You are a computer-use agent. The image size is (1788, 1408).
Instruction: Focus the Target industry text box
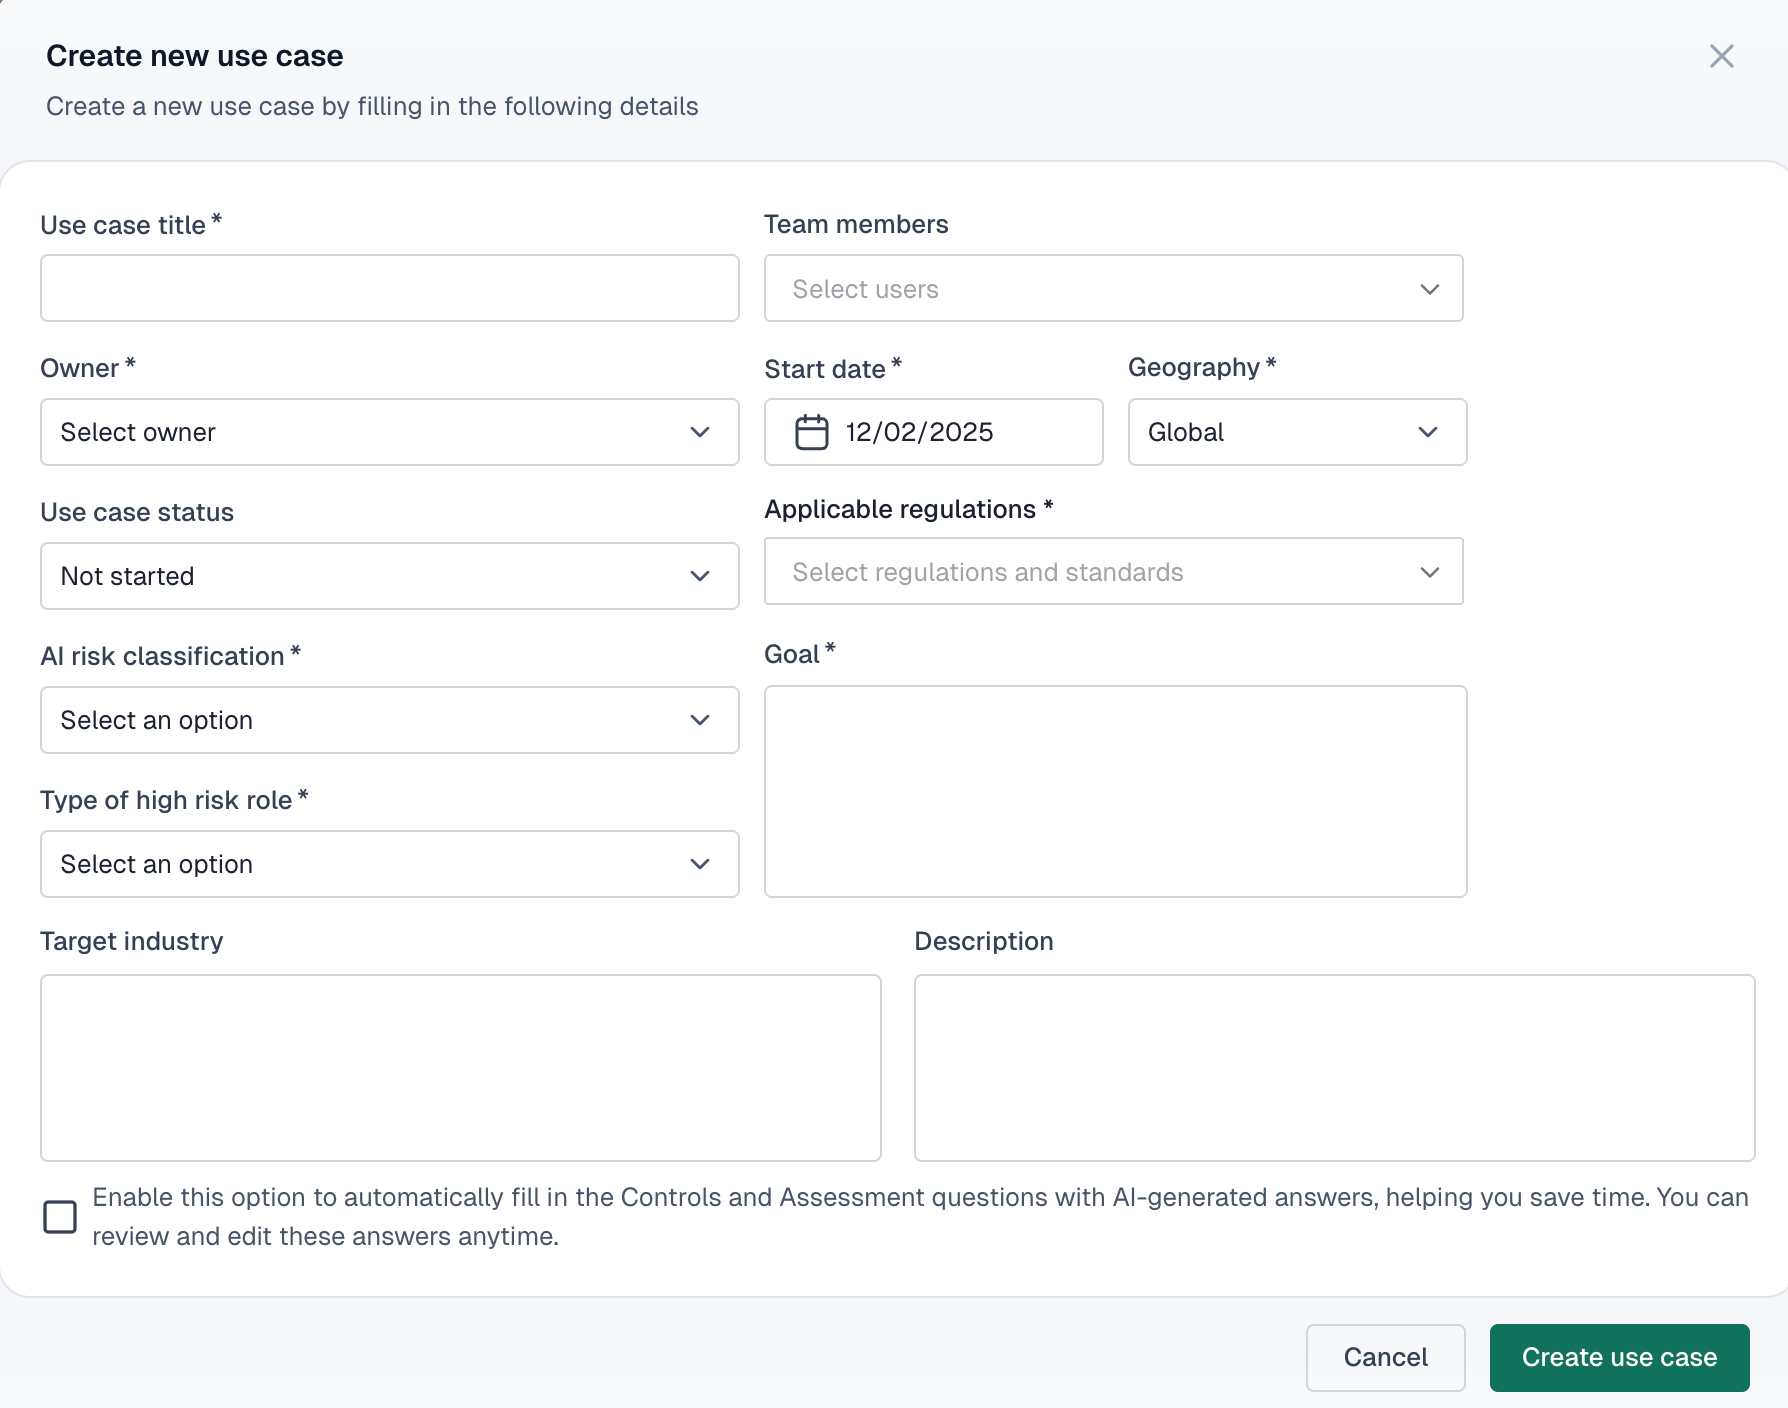460,1067
